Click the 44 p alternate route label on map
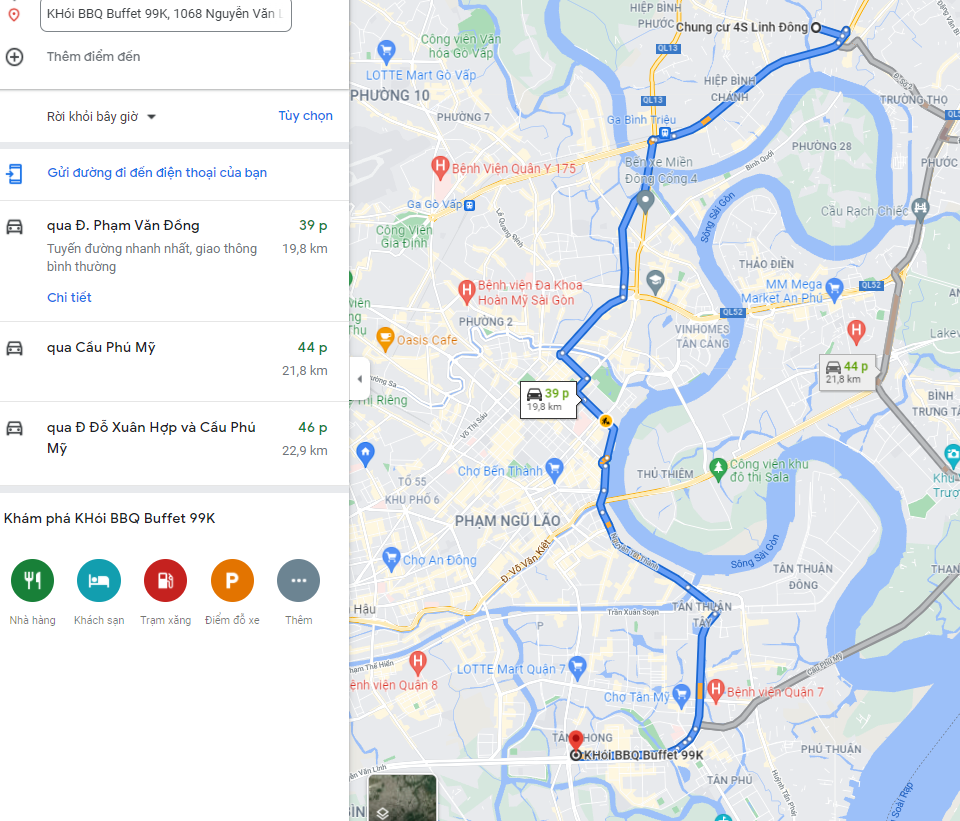Image resolution: width=960 pixels, height=821 pixels. point(847,372)
